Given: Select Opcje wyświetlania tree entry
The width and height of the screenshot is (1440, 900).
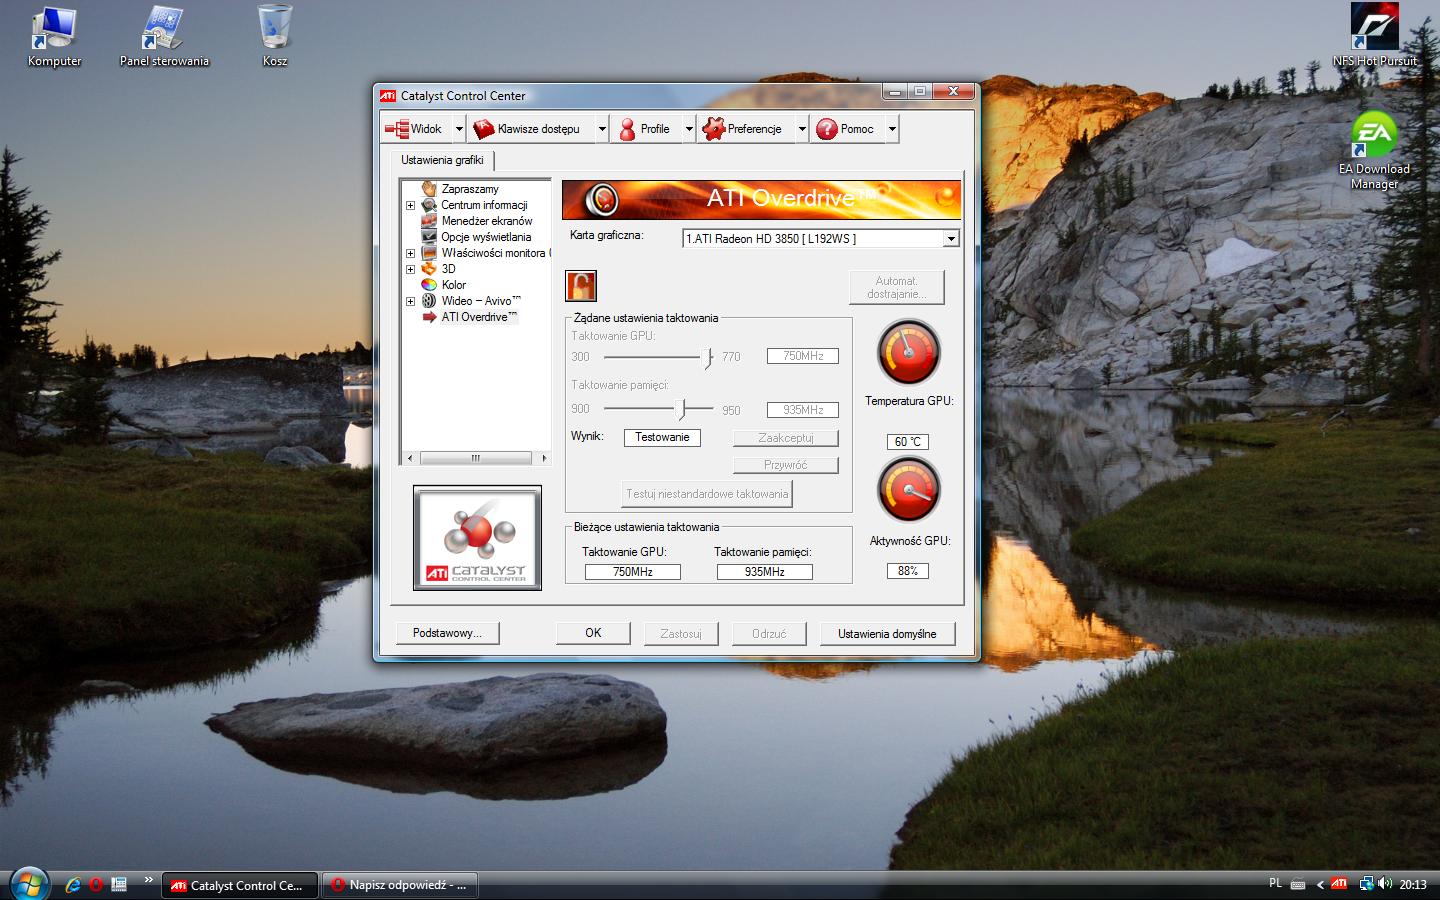Looking at the screenshot, I should point(486,237).
